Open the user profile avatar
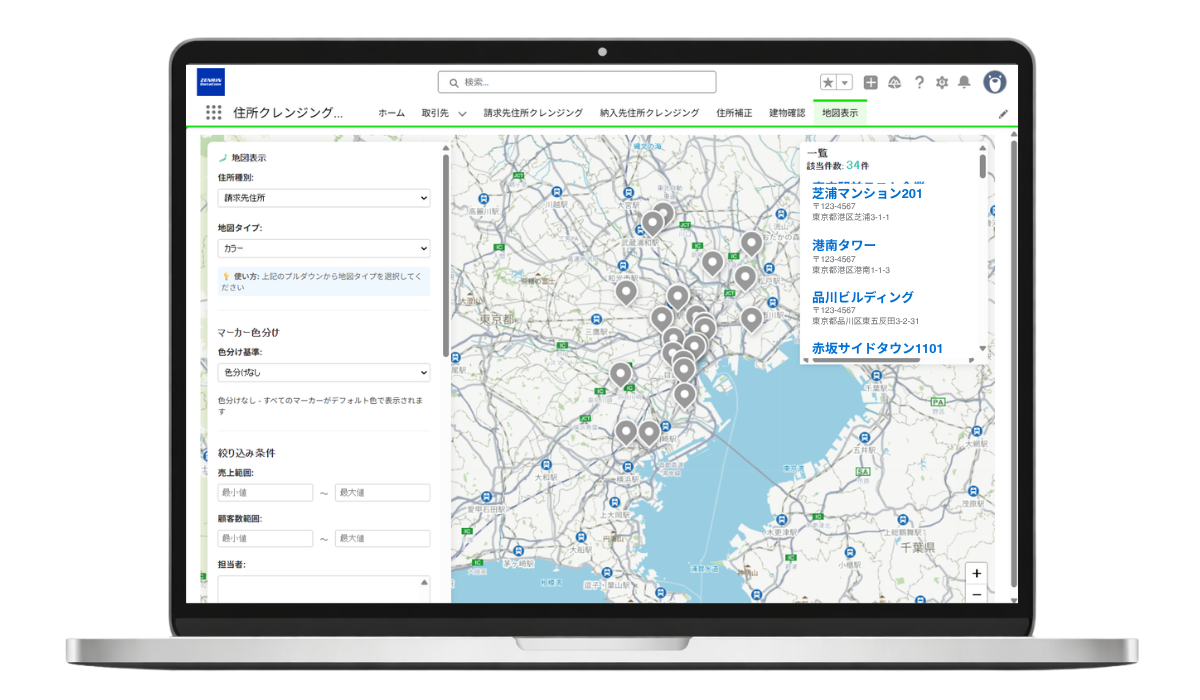The width and height of the screenshot is (1200, 700). (x=994, y=82)
